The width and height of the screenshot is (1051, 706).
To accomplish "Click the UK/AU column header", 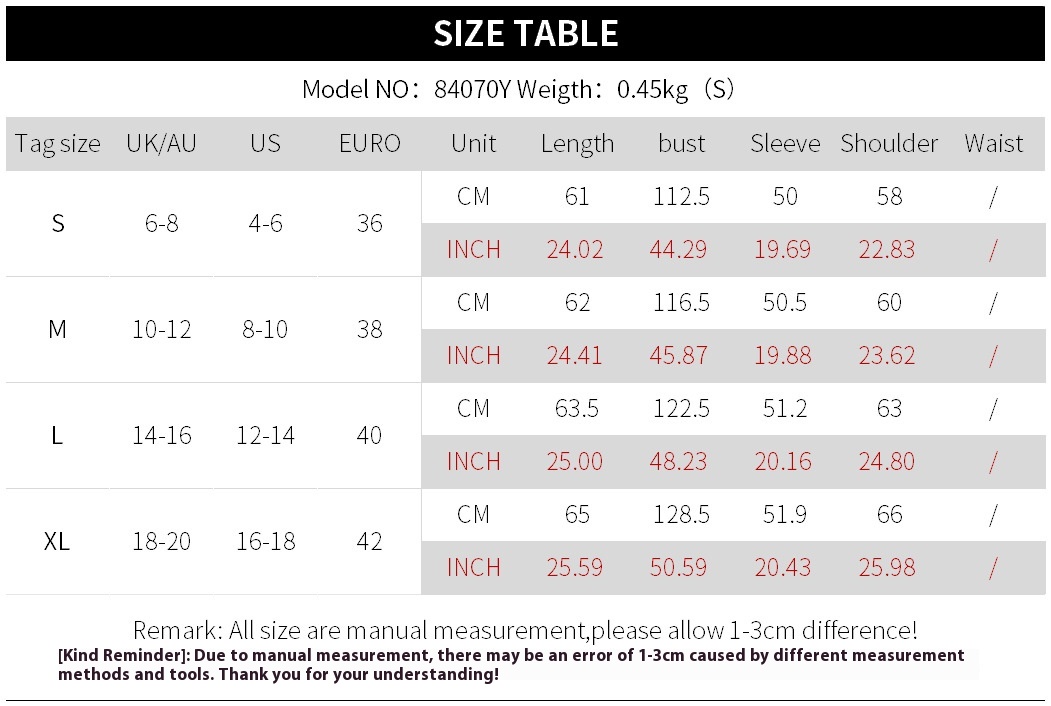I will 162,143.
